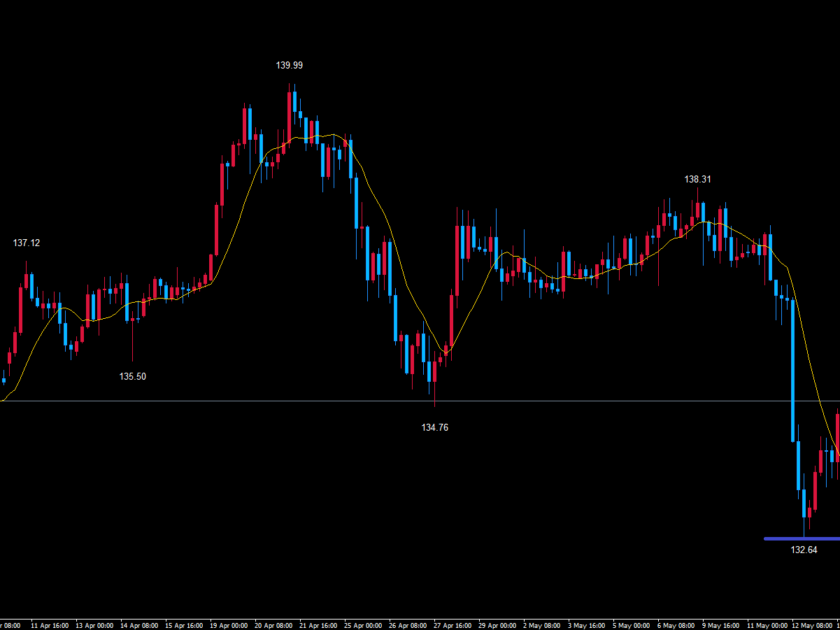Click the 14 Apr 08:00 time label

pyautogui.click(x=140, y=622)
